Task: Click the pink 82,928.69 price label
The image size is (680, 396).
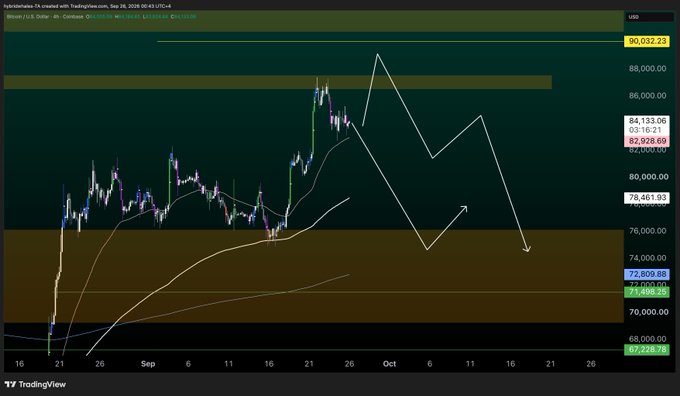Action: click(x=647, y=141)
